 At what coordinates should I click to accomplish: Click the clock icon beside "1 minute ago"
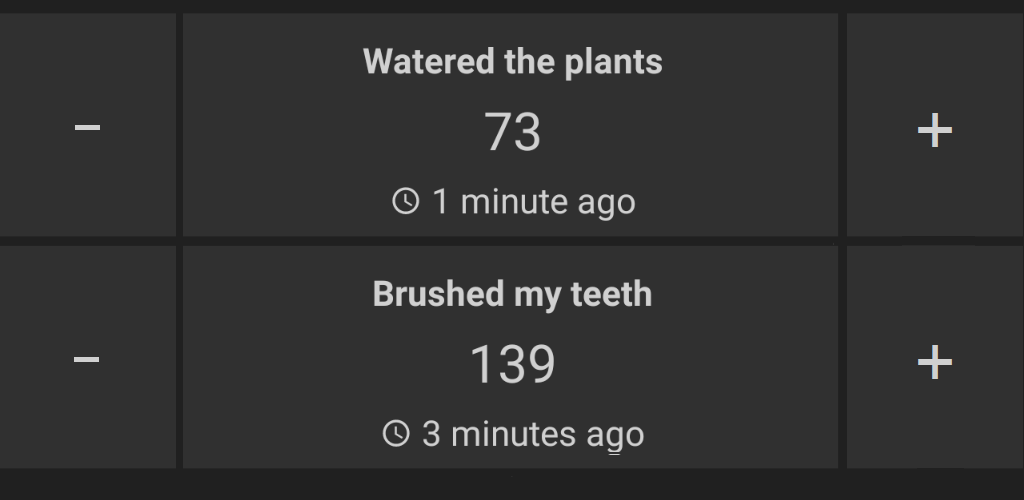[405, 201]
